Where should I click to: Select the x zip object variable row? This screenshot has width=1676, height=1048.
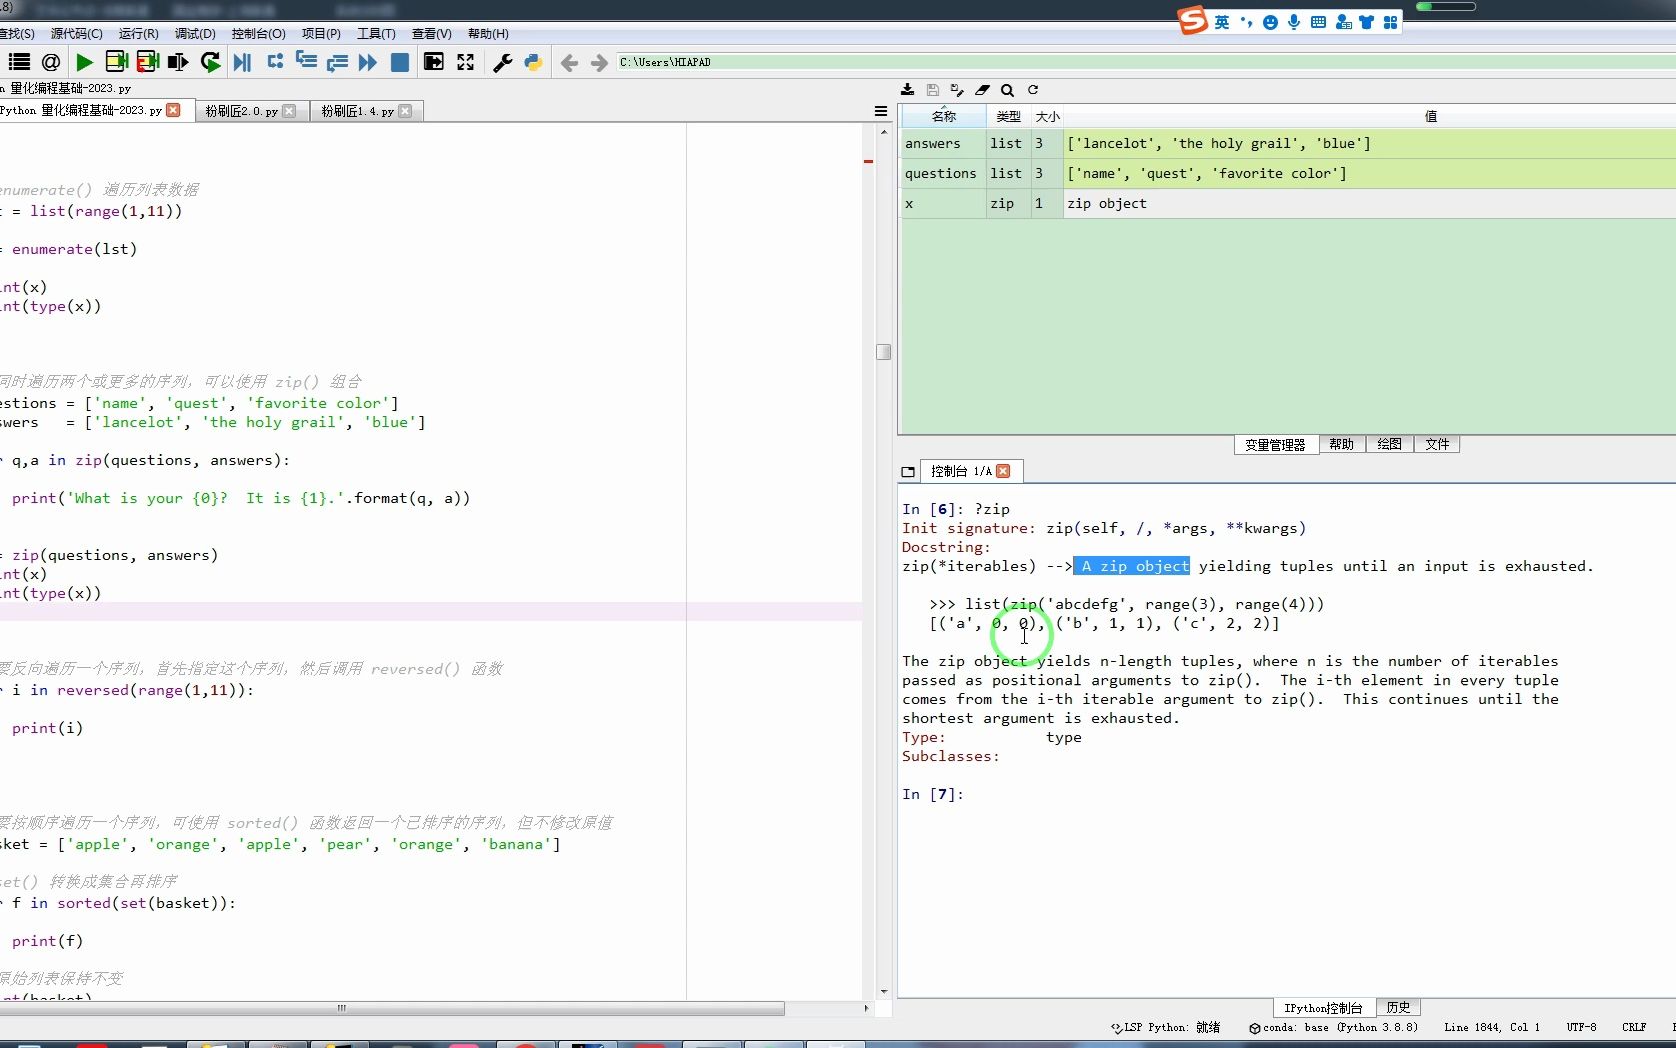(x=1288, y=204)
